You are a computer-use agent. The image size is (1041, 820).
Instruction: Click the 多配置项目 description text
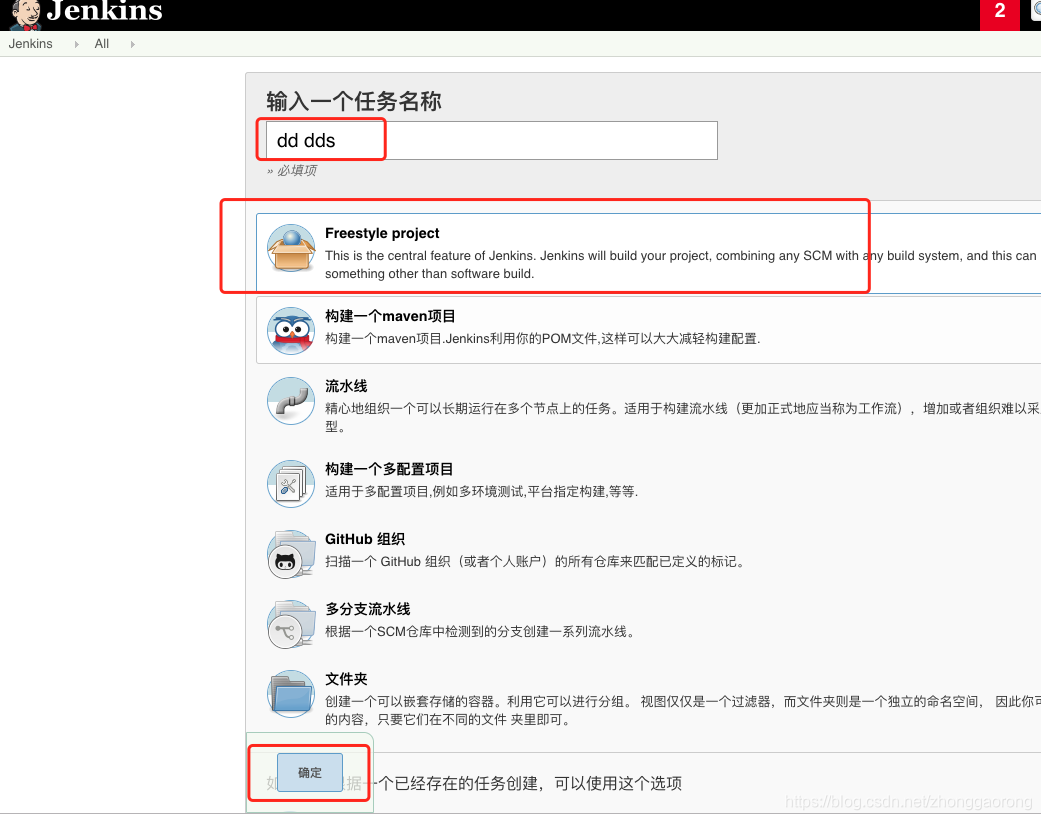point(481,491)
